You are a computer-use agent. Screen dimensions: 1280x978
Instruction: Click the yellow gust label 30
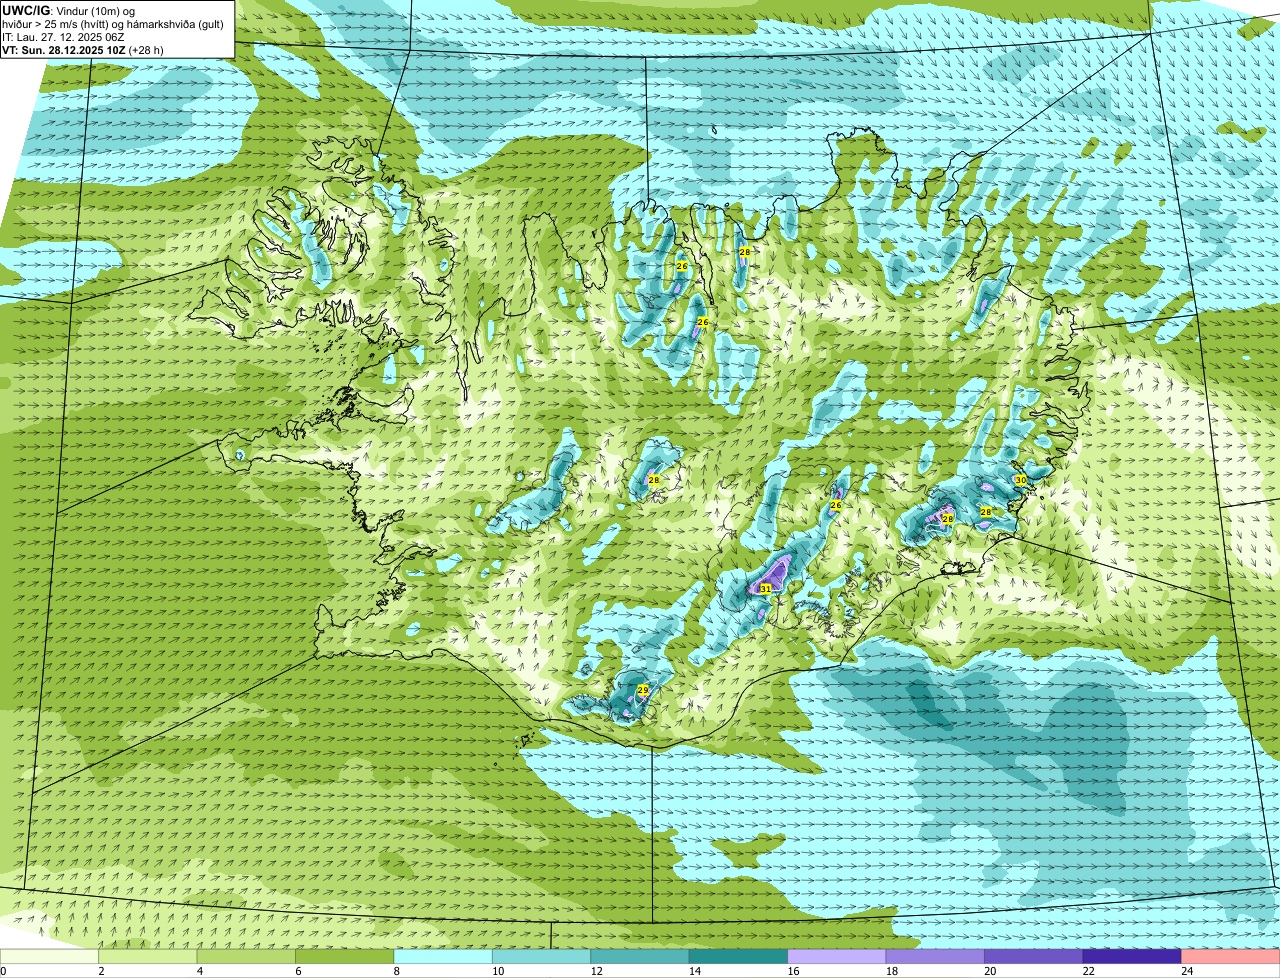point(1020,480)
